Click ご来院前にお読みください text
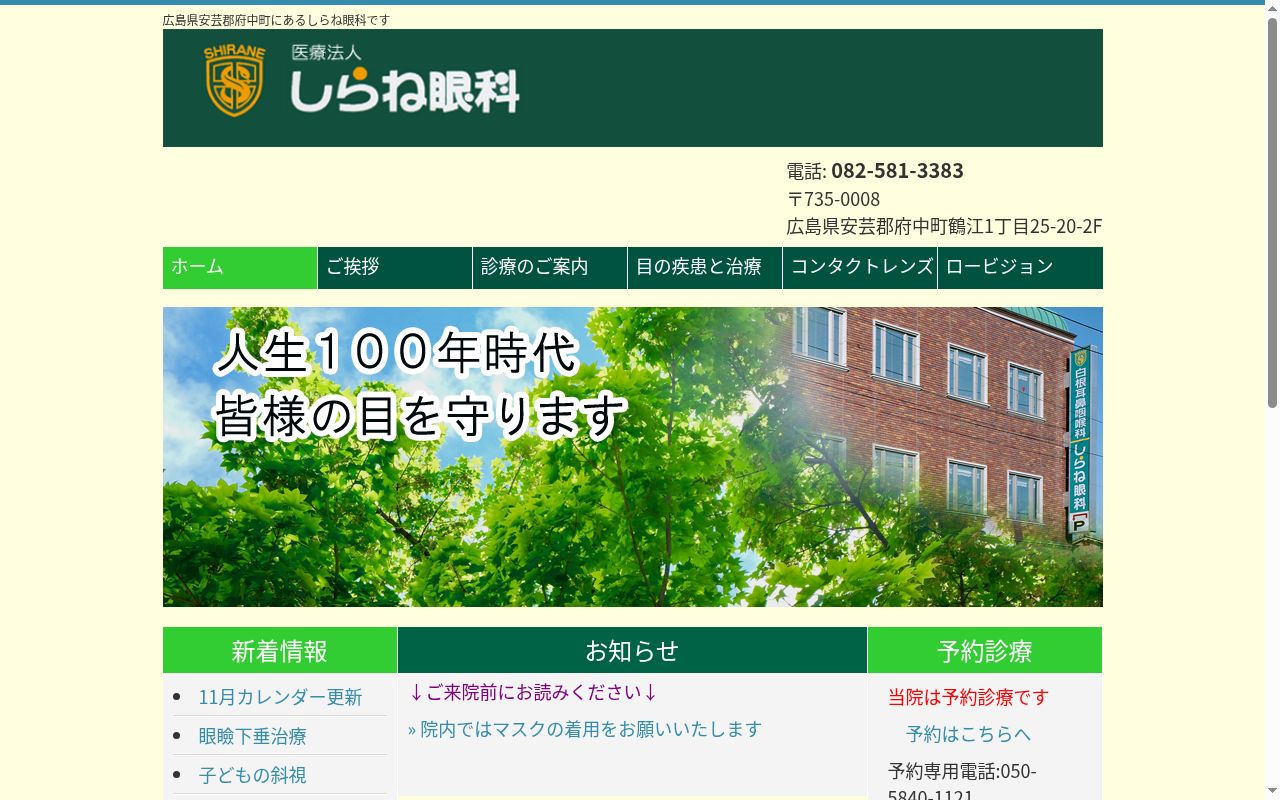The width and height of the screenshot is (1280, 800). (x=532, y=692)
